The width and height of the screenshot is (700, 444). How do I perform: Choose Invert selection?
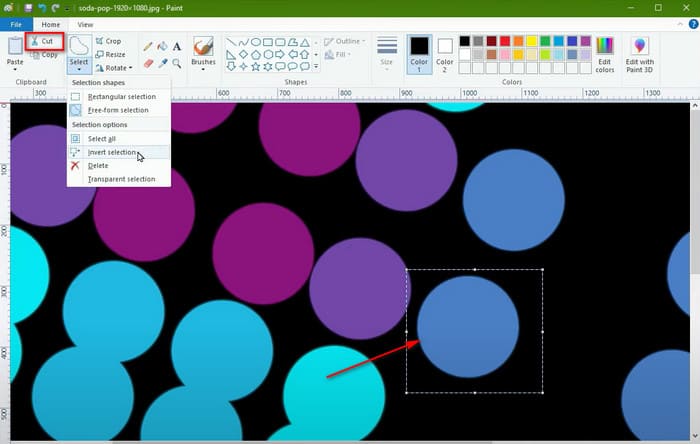tap(118, 152)
